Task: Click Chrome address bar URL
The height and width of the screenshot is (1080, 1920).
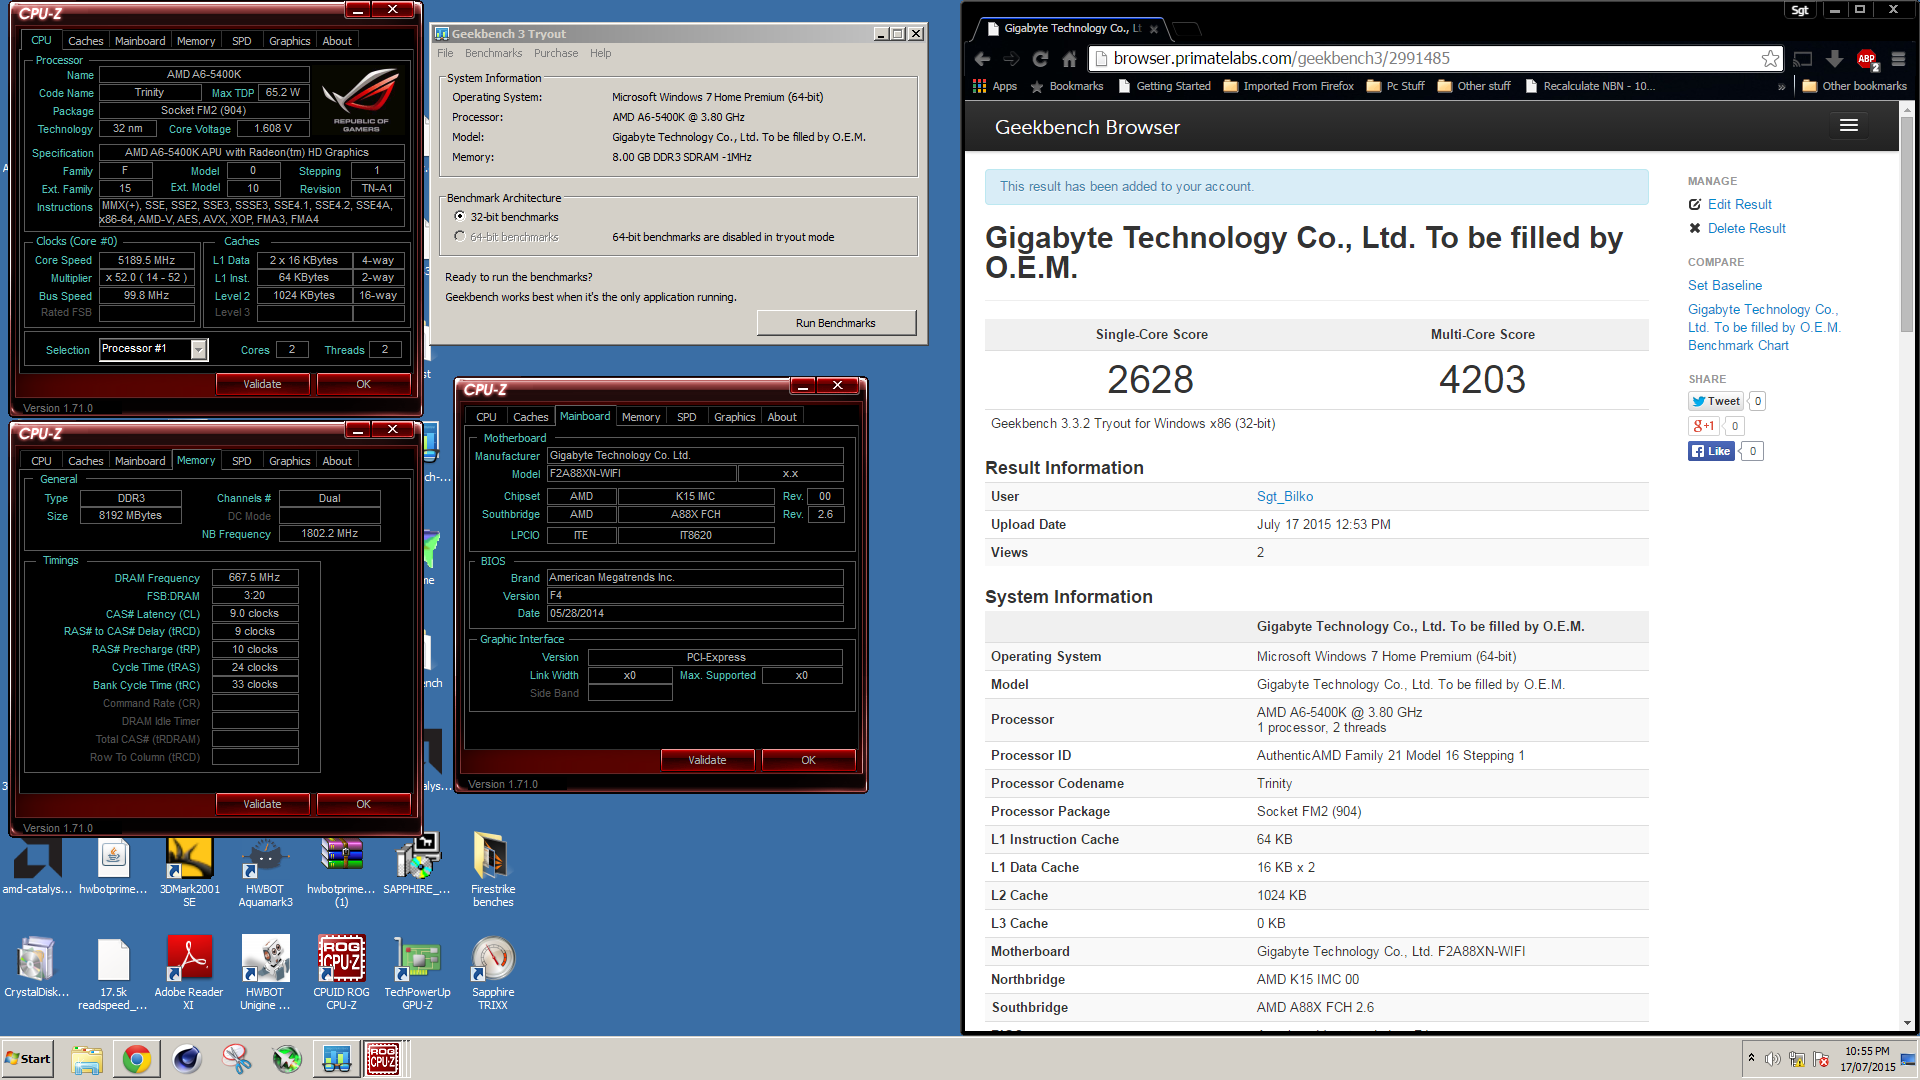Action: [x=1281, y=58]
